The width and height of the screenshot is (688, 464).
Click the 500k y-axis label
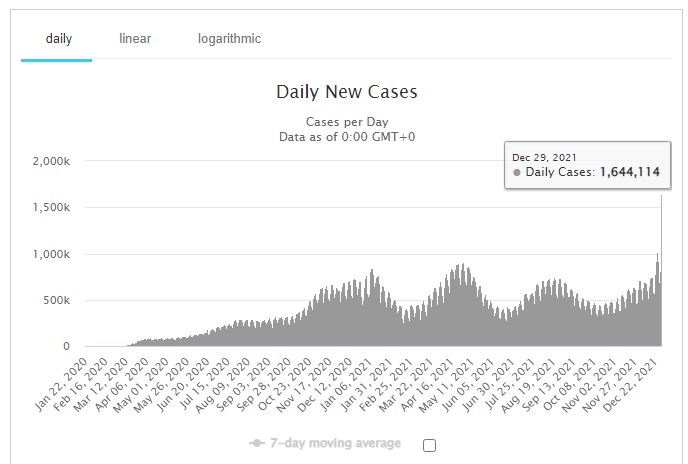tap(54, 300)
